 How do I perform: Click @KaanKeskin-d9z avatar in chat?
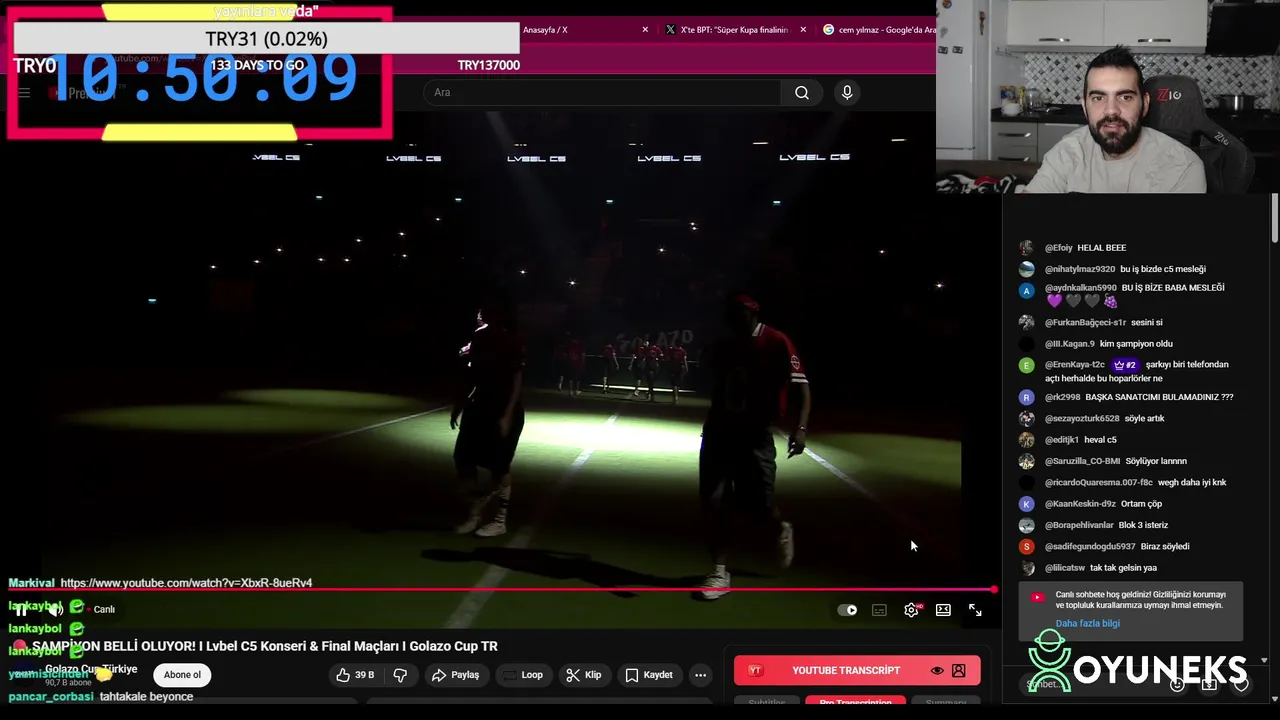pos(1026,505)
